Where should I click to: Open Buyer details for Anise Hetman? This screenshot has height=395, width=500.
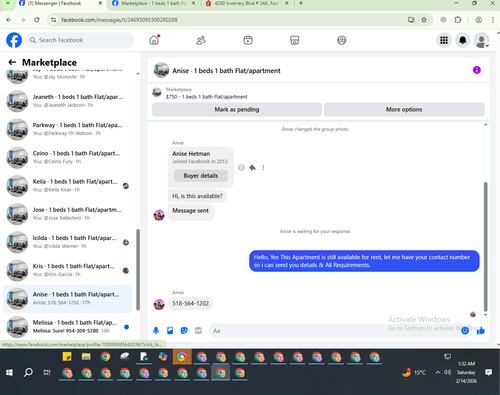(x=201, y=176)
